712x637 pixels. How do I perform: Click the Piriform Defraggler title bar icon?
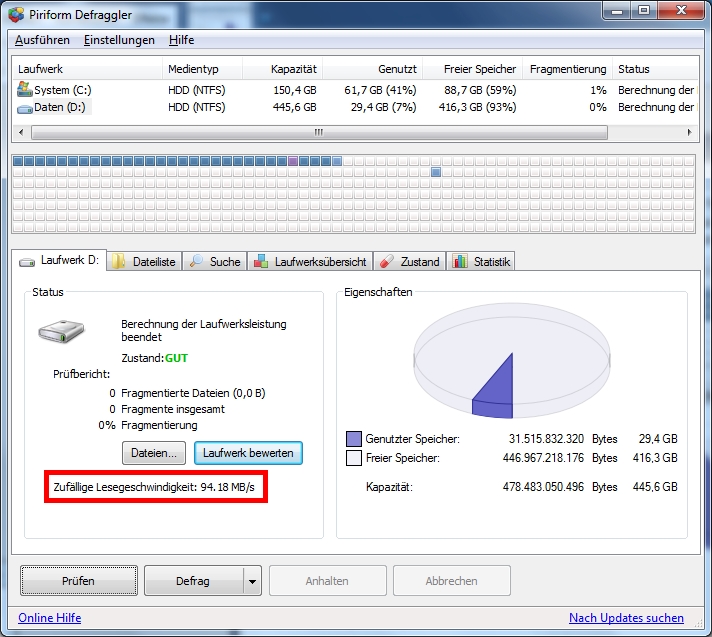click(x=16, y=15)
